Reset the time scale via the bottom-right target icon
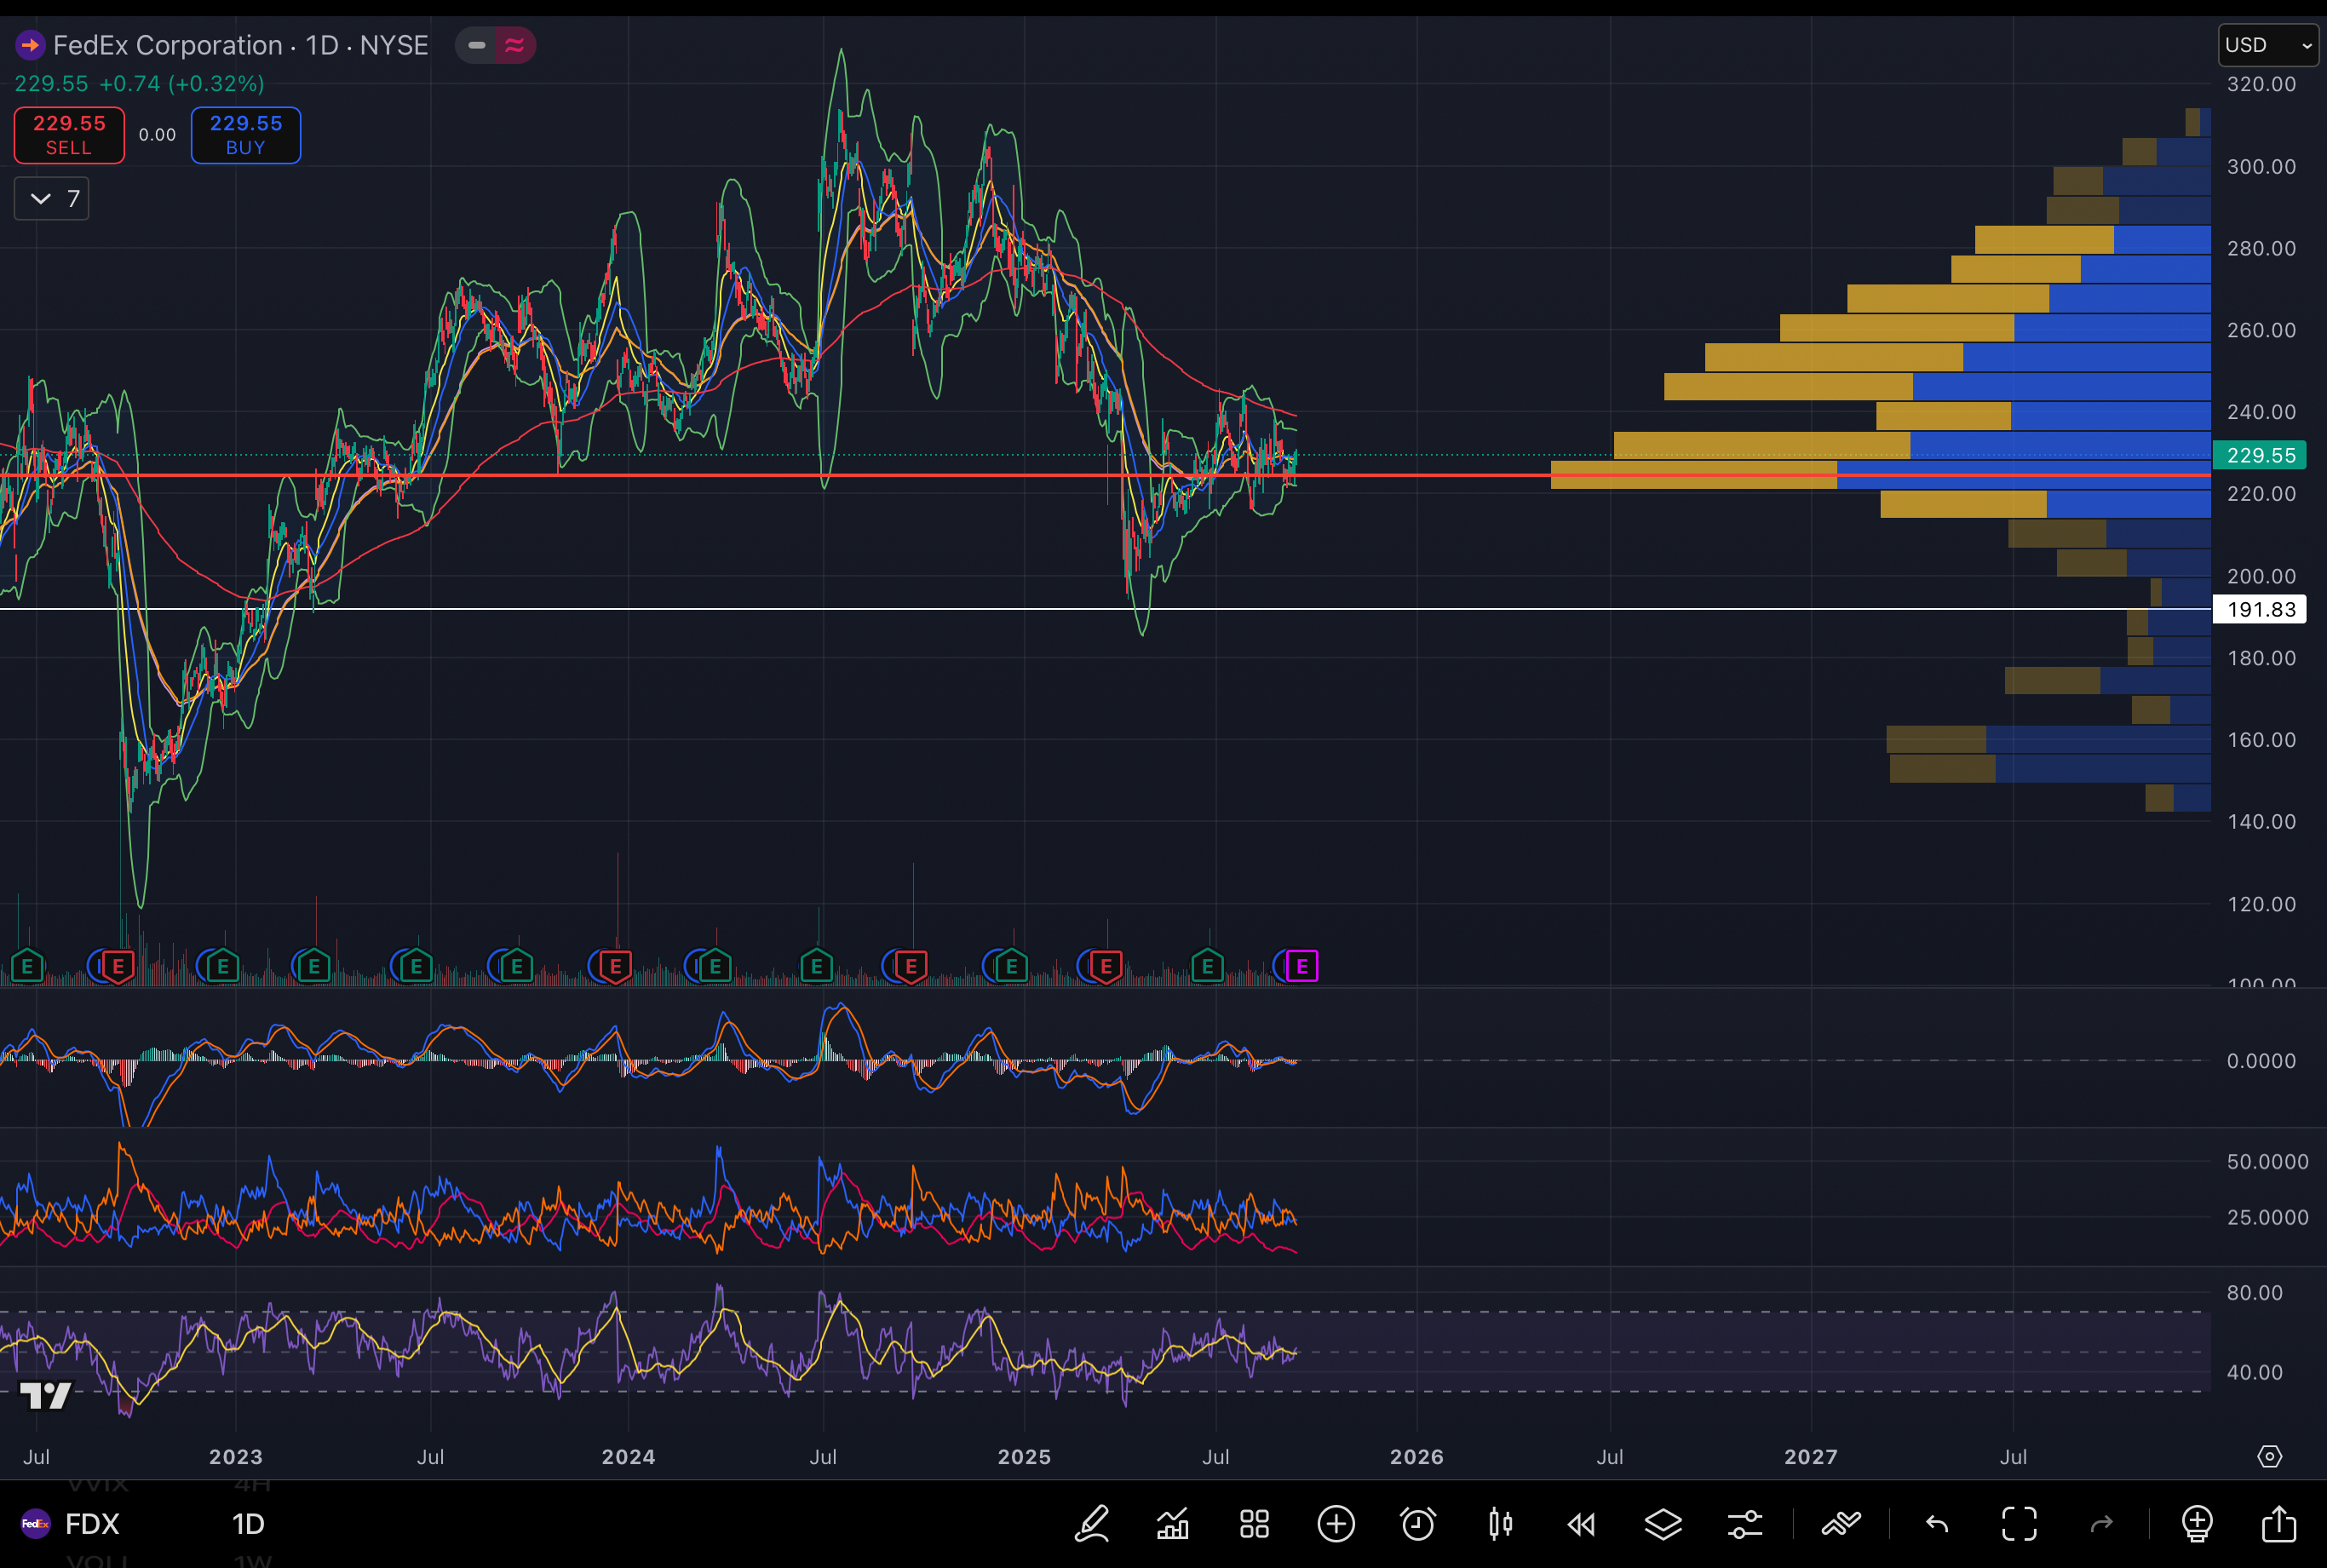 (2270, 1456)
